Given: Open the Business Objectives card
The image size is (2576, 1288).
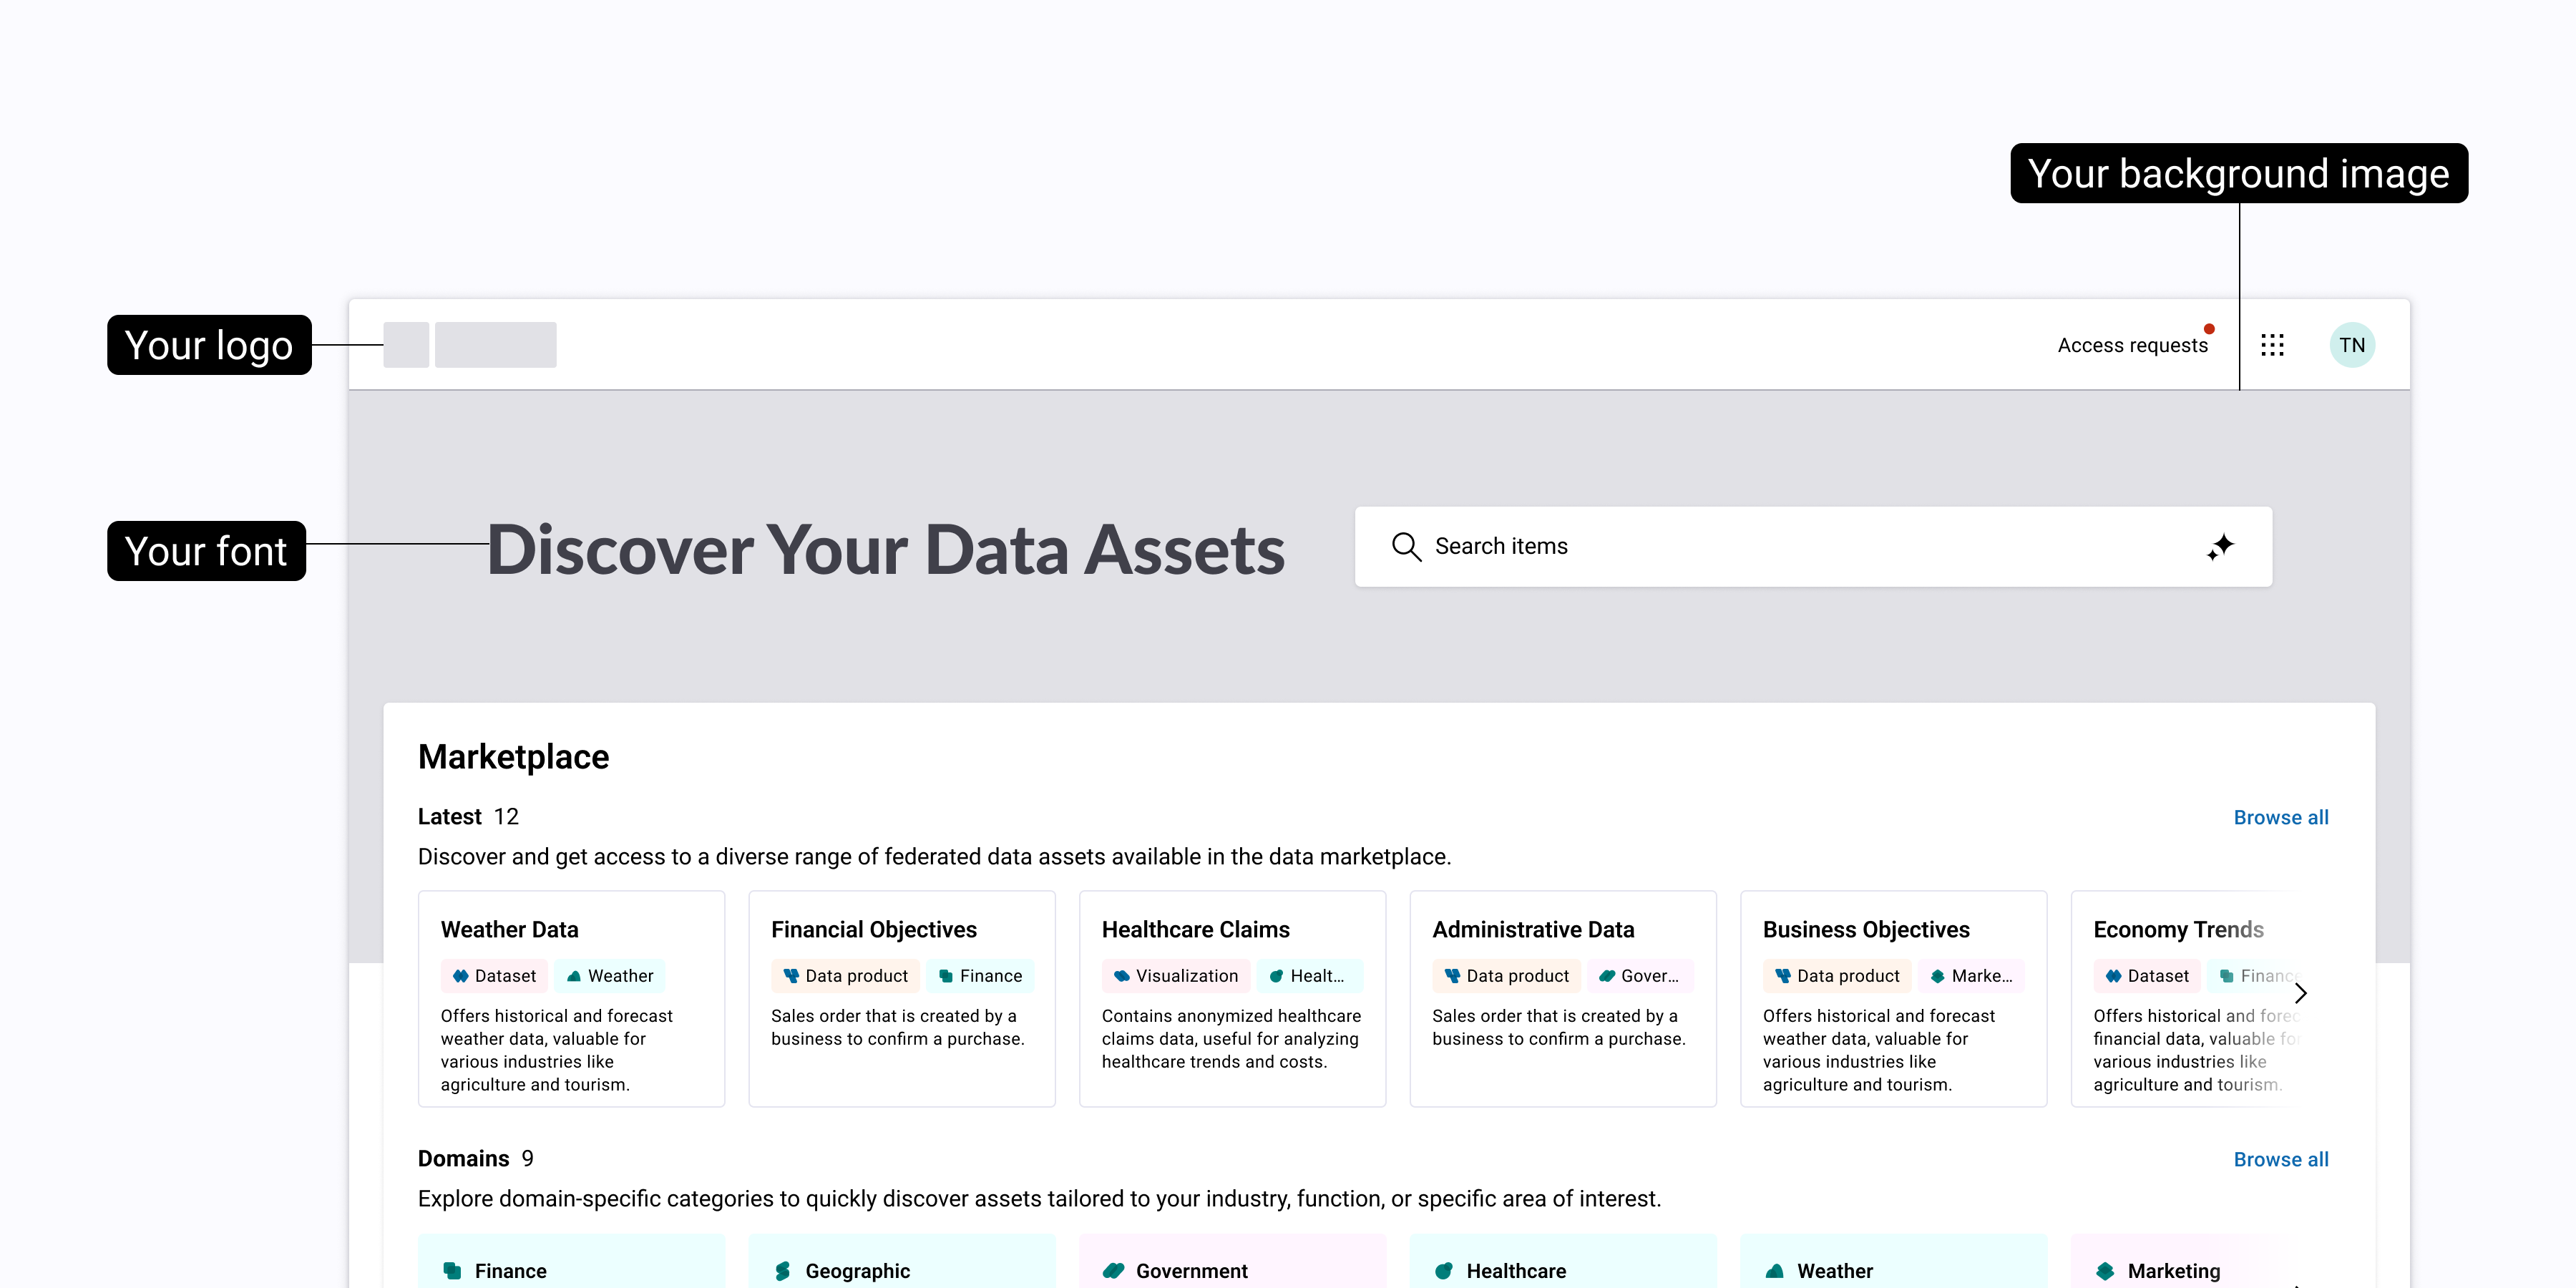Looking at the screenshot, I should tap(1893, 998).
